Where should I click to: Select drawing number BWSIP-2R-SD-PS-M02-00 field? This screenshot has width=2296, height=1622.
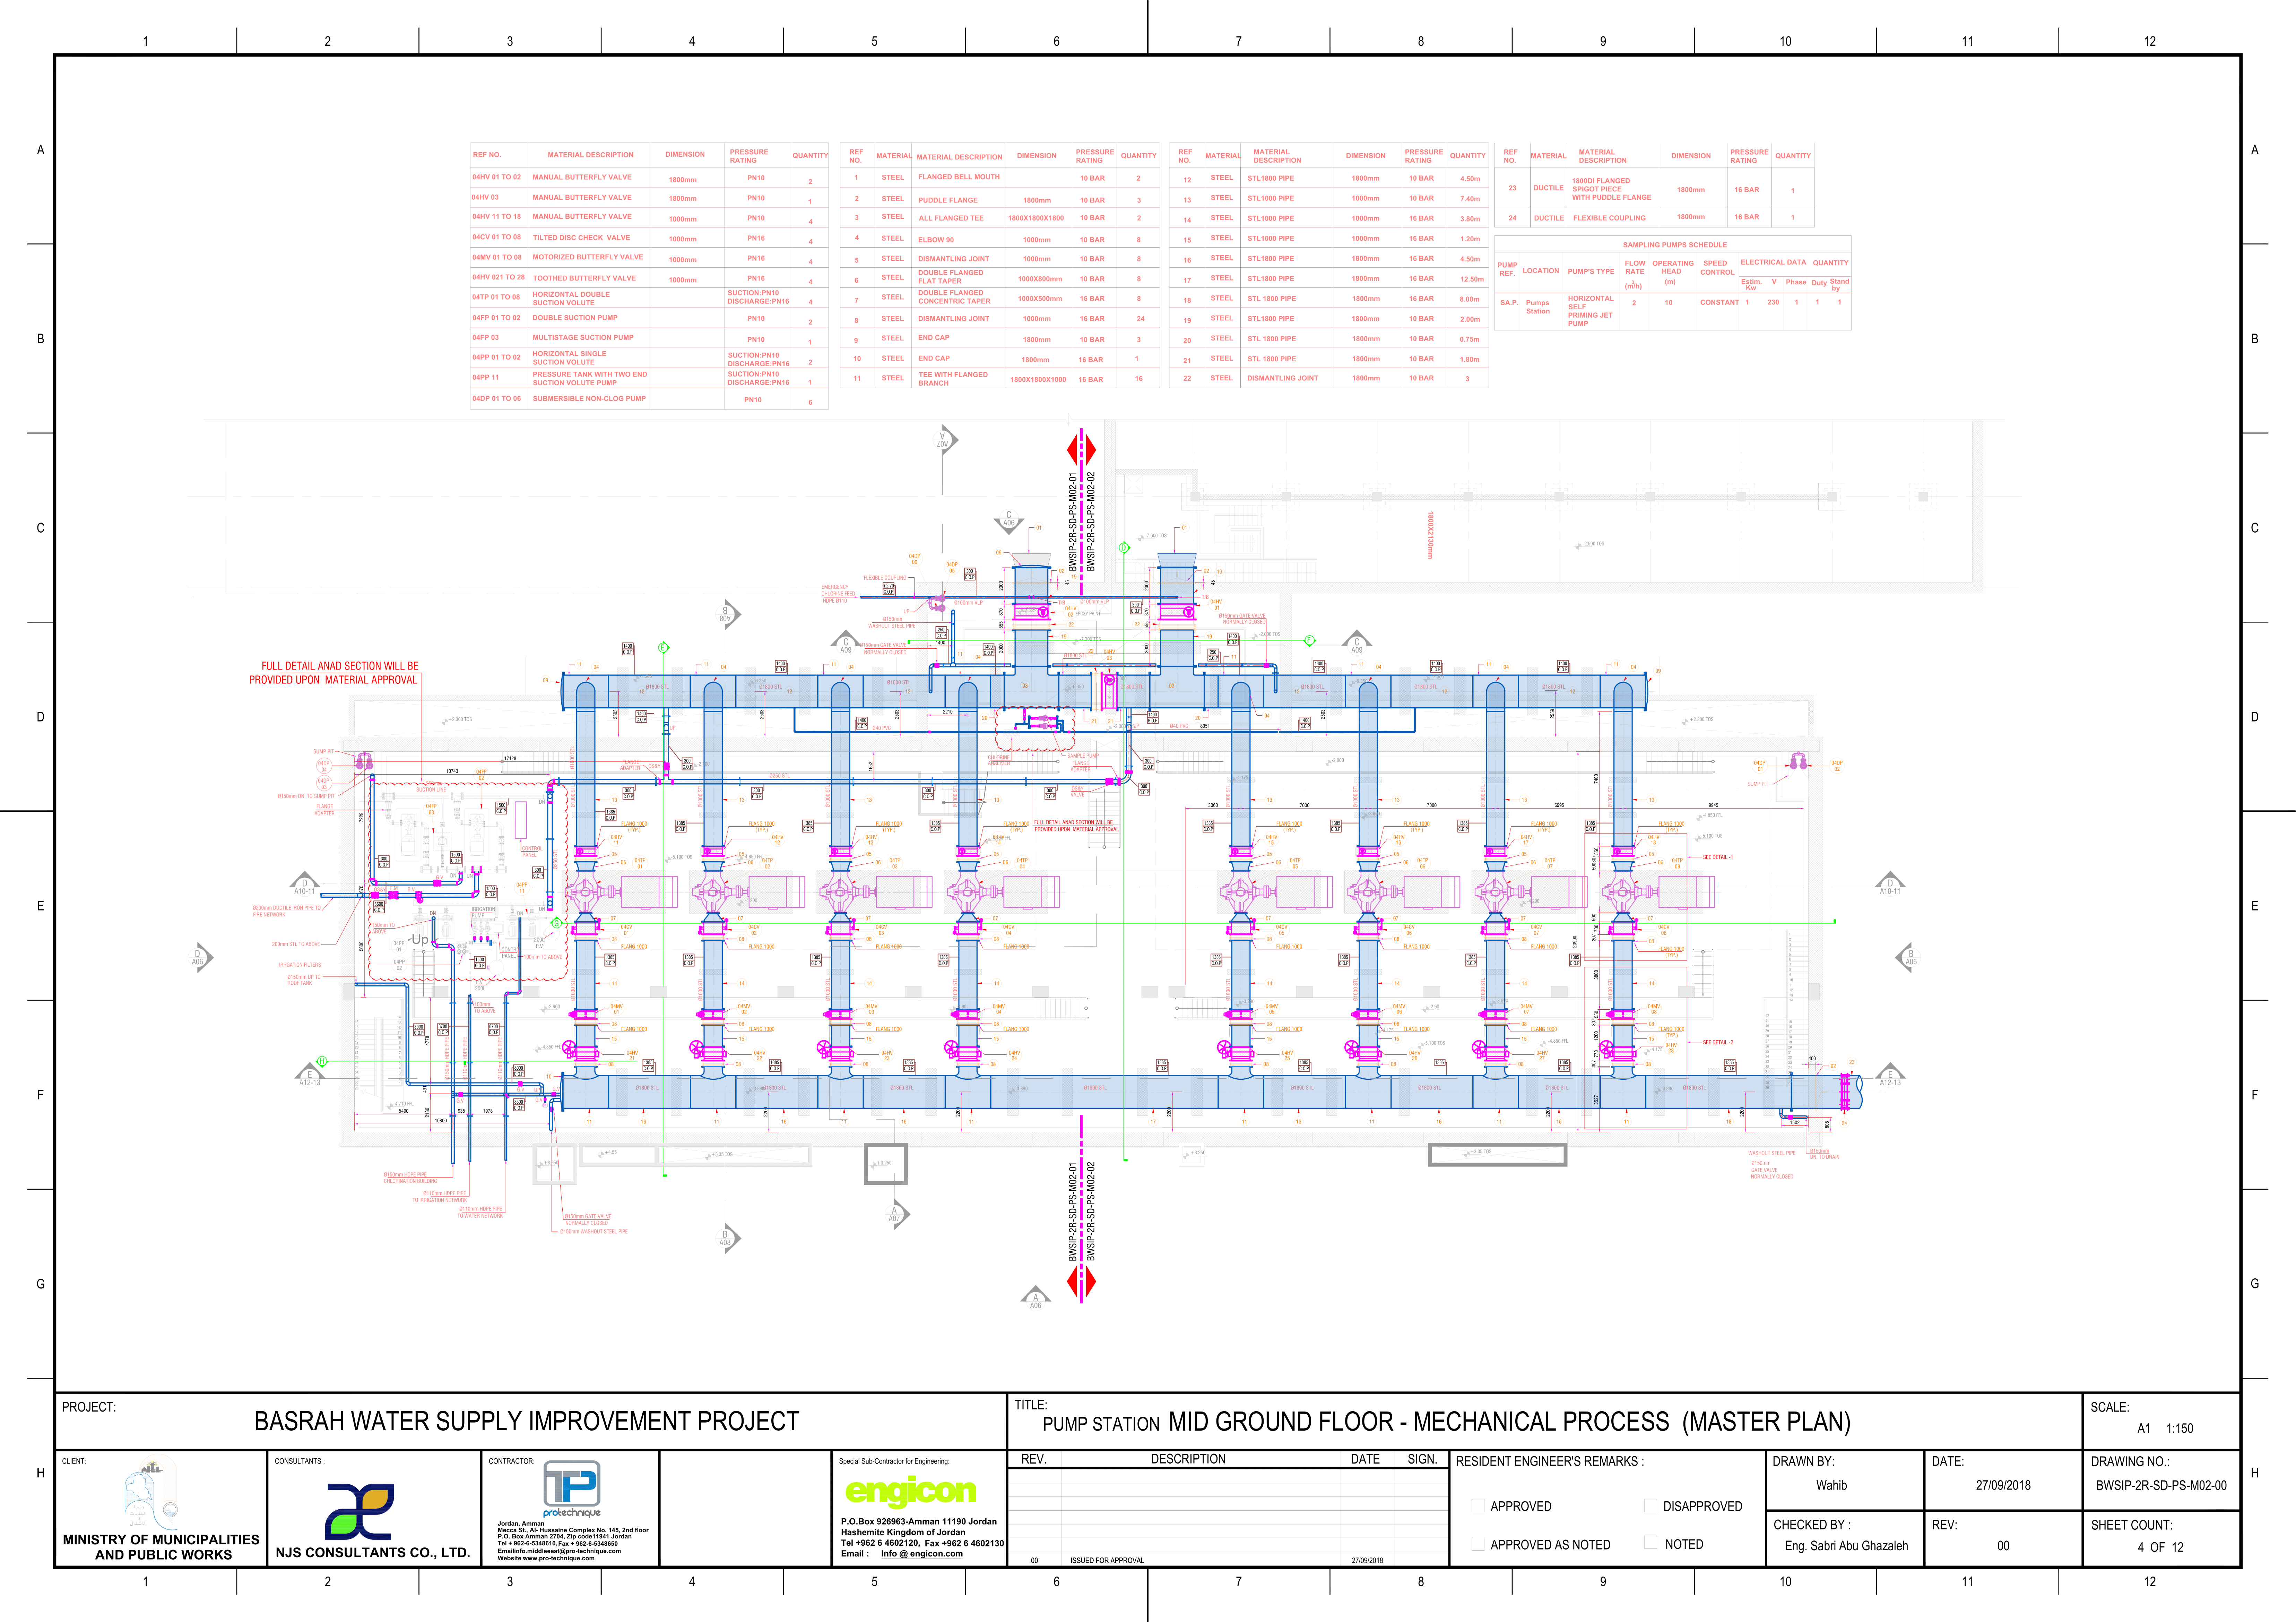tap(2161, 1485)
